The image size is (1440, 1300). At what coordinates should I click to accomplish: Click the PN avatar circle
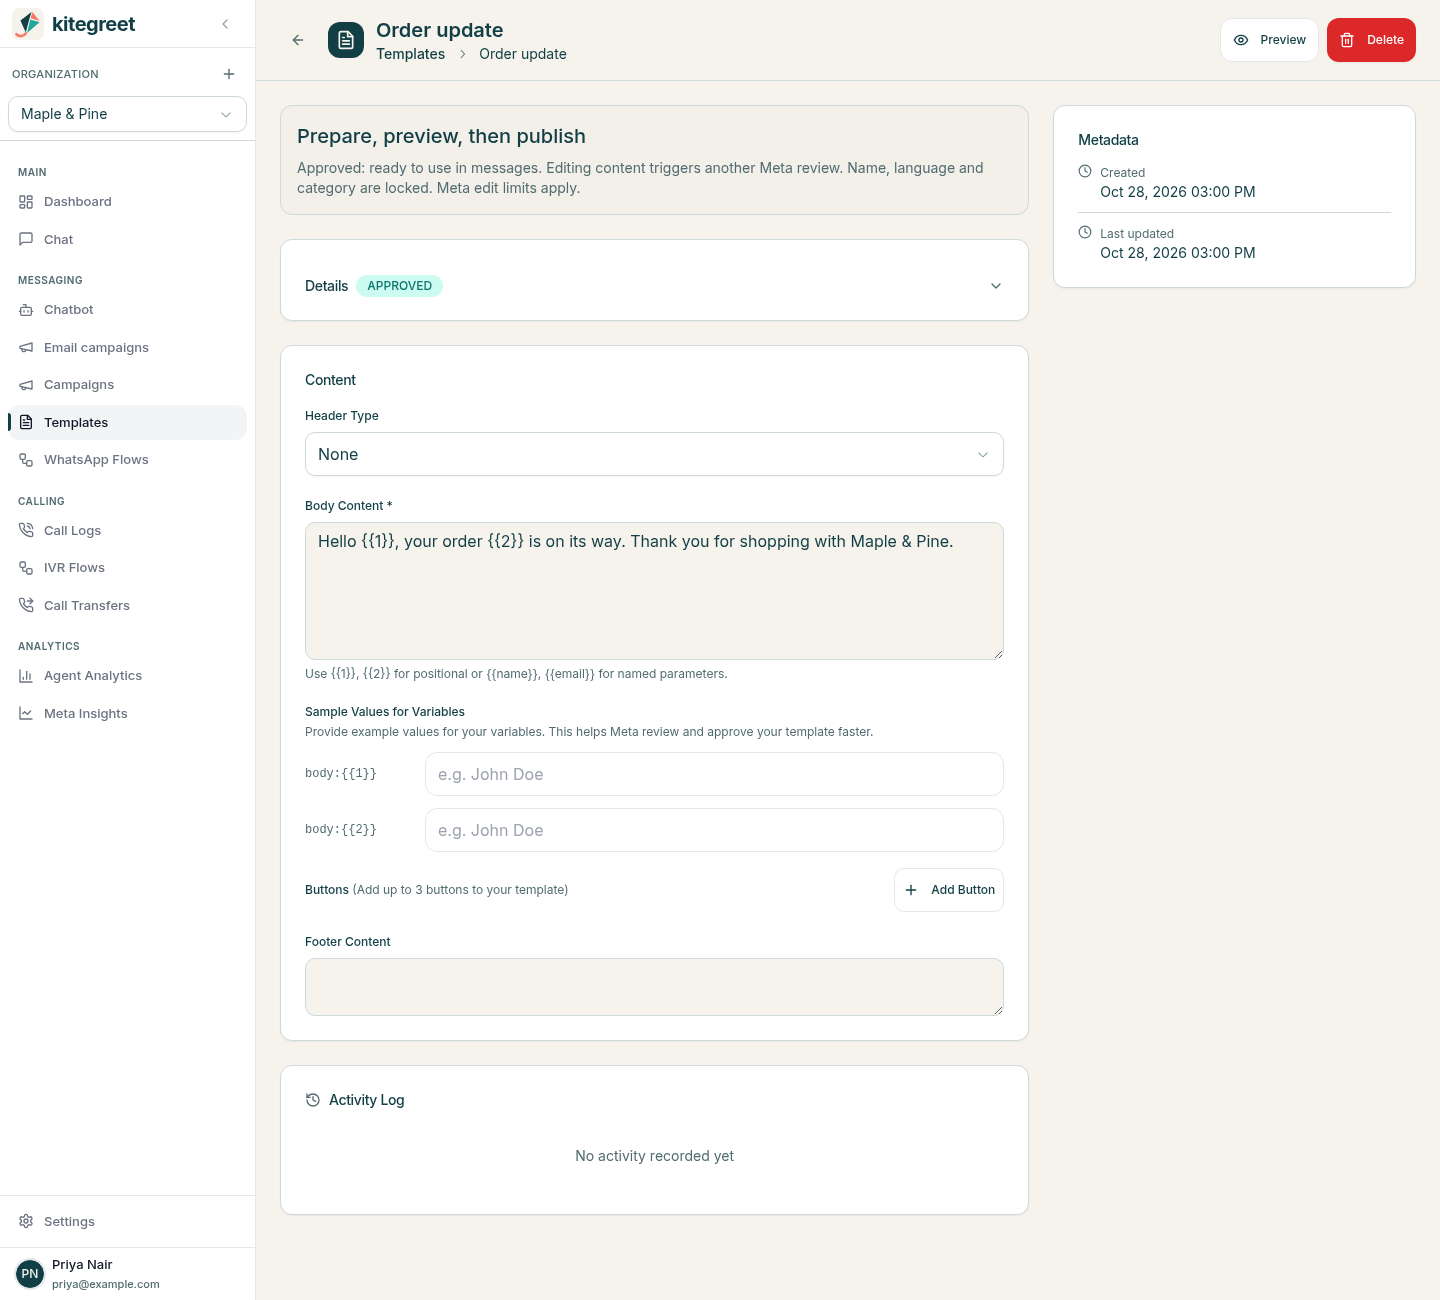click(x=30, y=1274)
